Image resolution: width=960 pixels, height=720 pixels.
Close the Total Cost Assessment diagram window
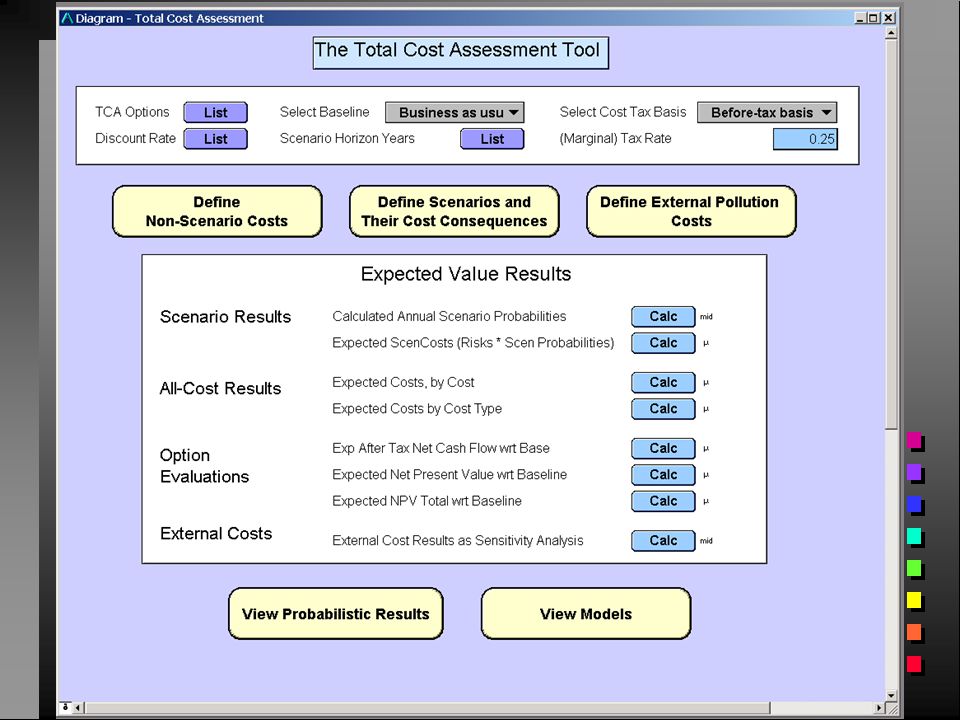click(888, 18)
